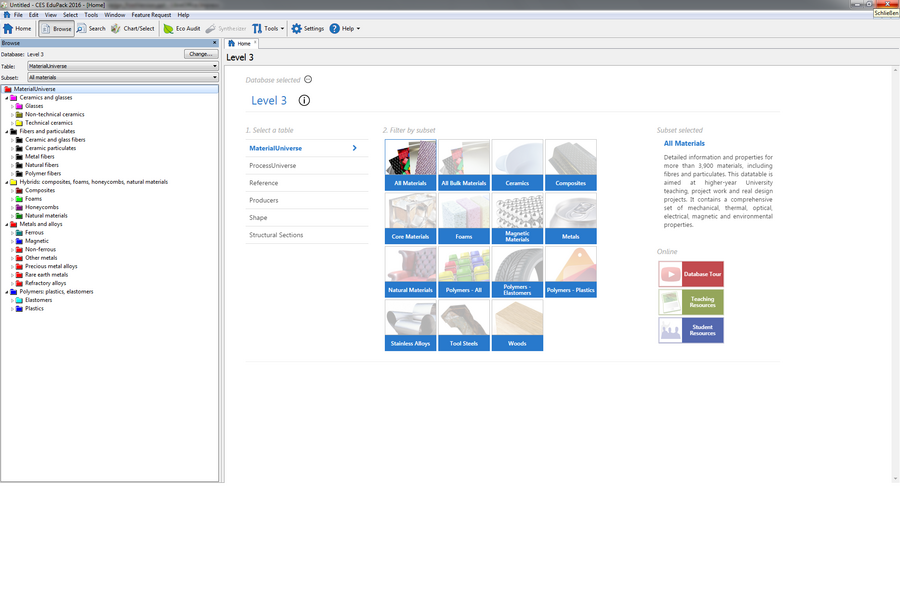The height and width of the screenshot is (600, 900).
Task: Click the Search toolbar icon
Action: point(90,29)
